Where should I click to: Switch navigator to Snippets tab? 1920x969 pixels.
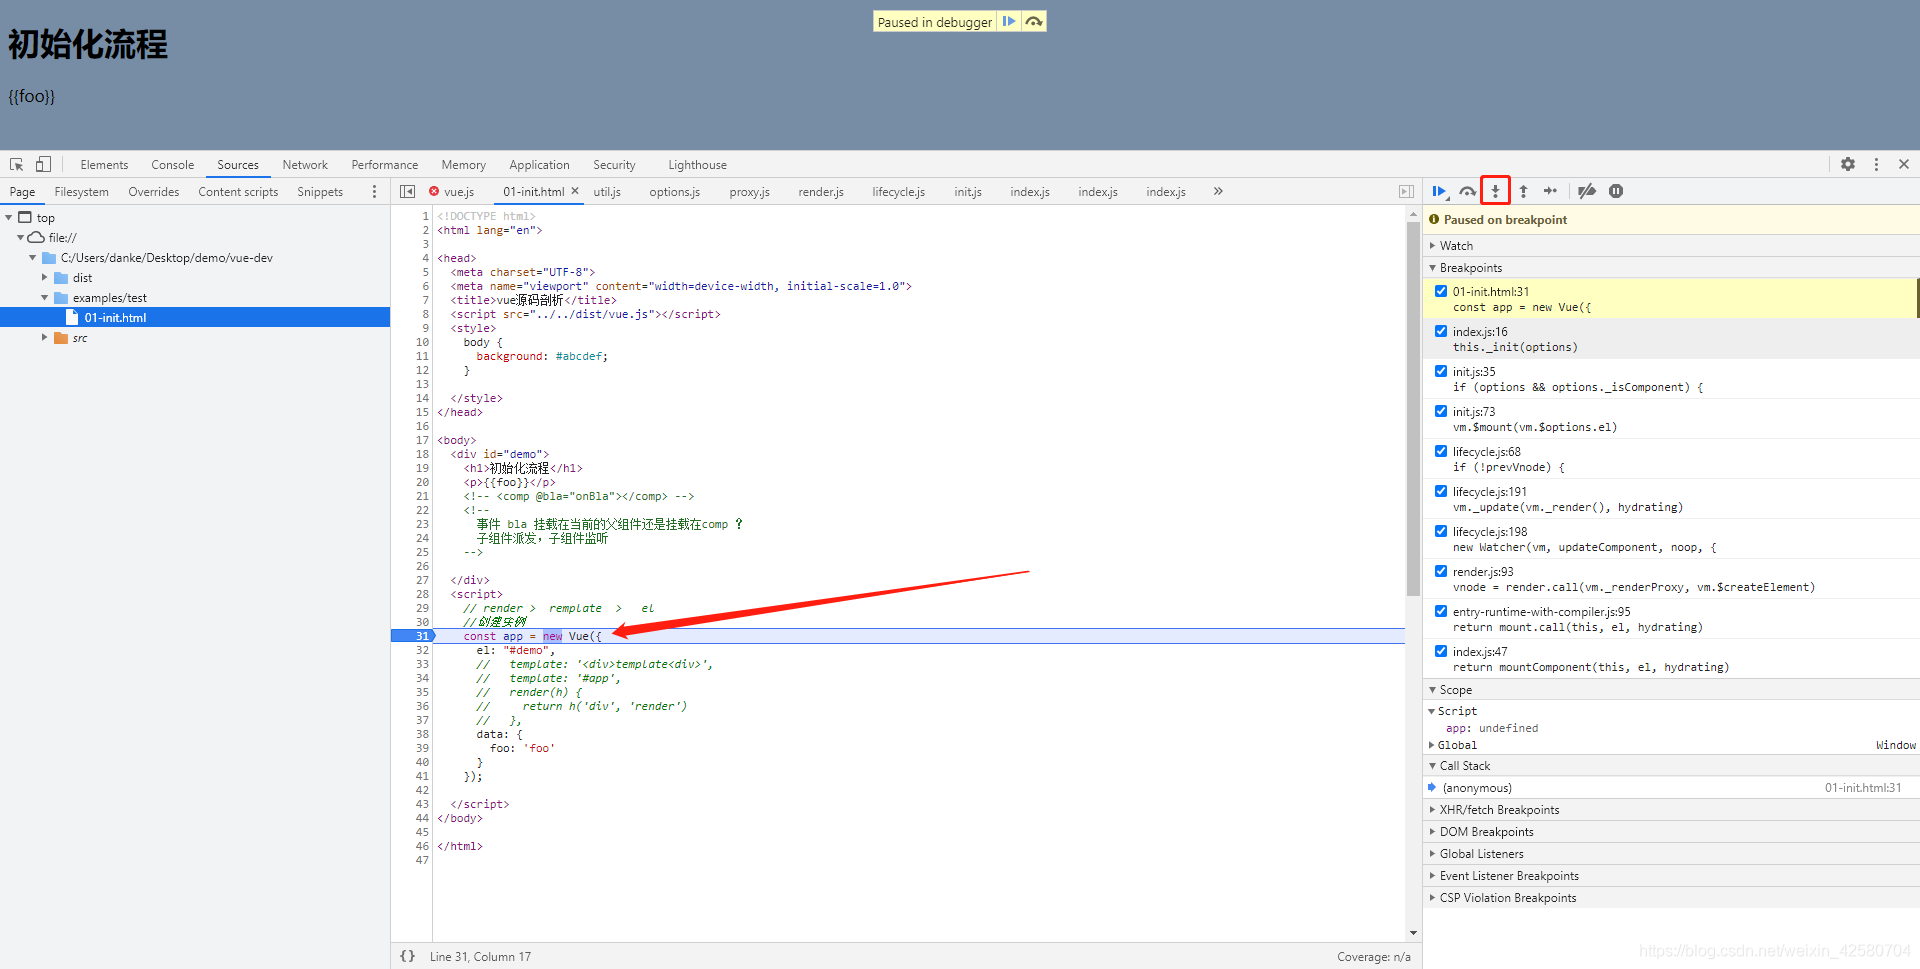[x=320, y=192]
